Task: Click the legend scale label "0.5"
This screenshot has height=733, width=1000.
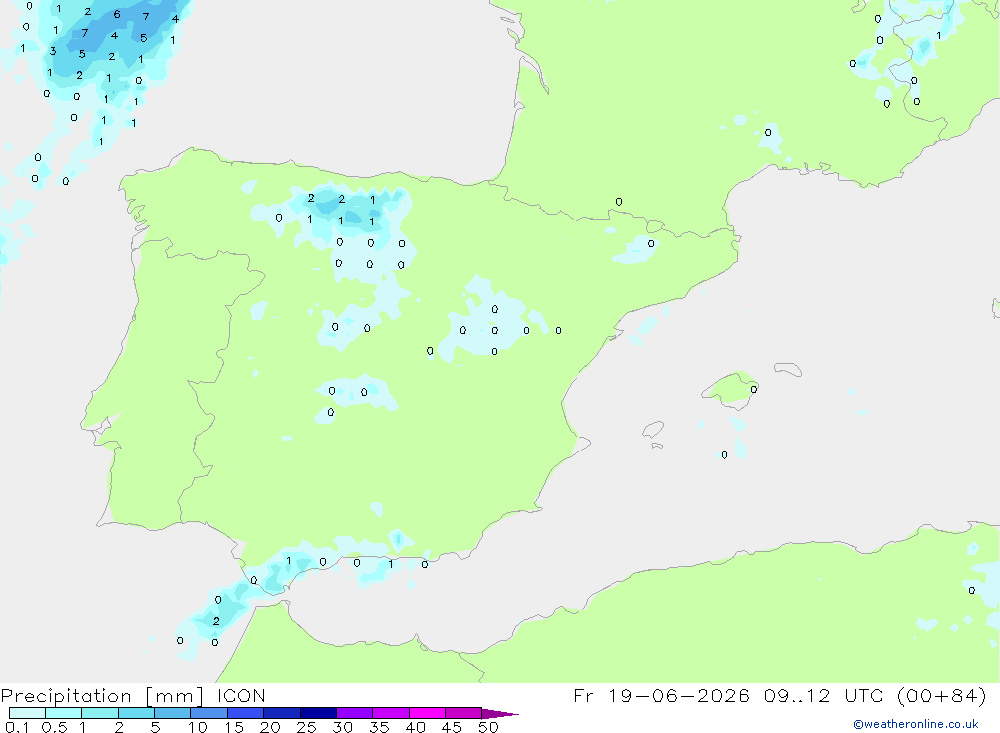Action: (x=54, y=727)
